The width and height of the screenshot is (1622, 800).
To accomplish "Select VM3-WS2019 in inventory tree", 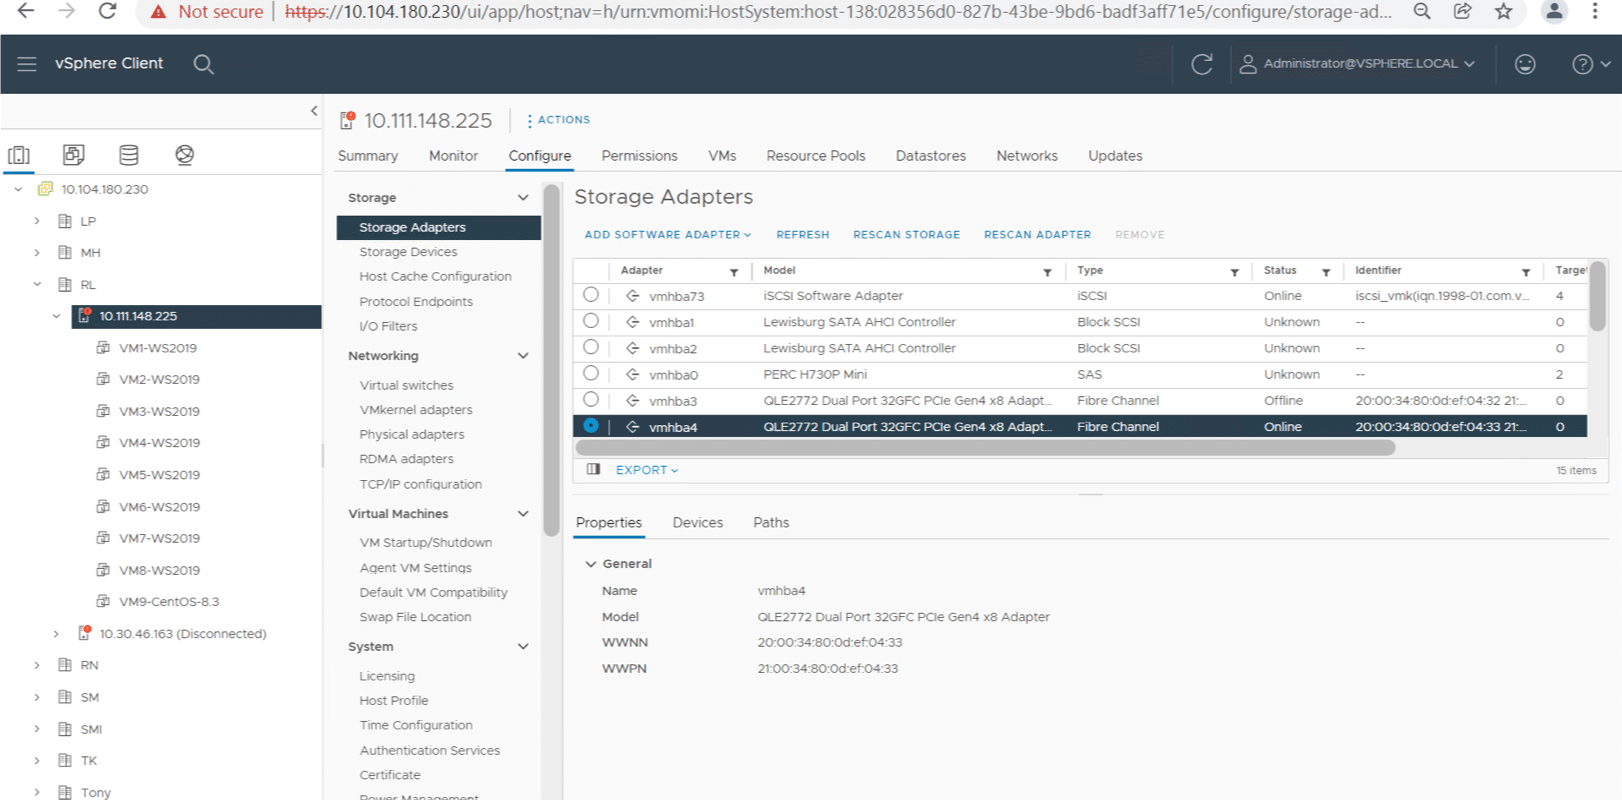I will pyautogui.click(x=159, y=411).
